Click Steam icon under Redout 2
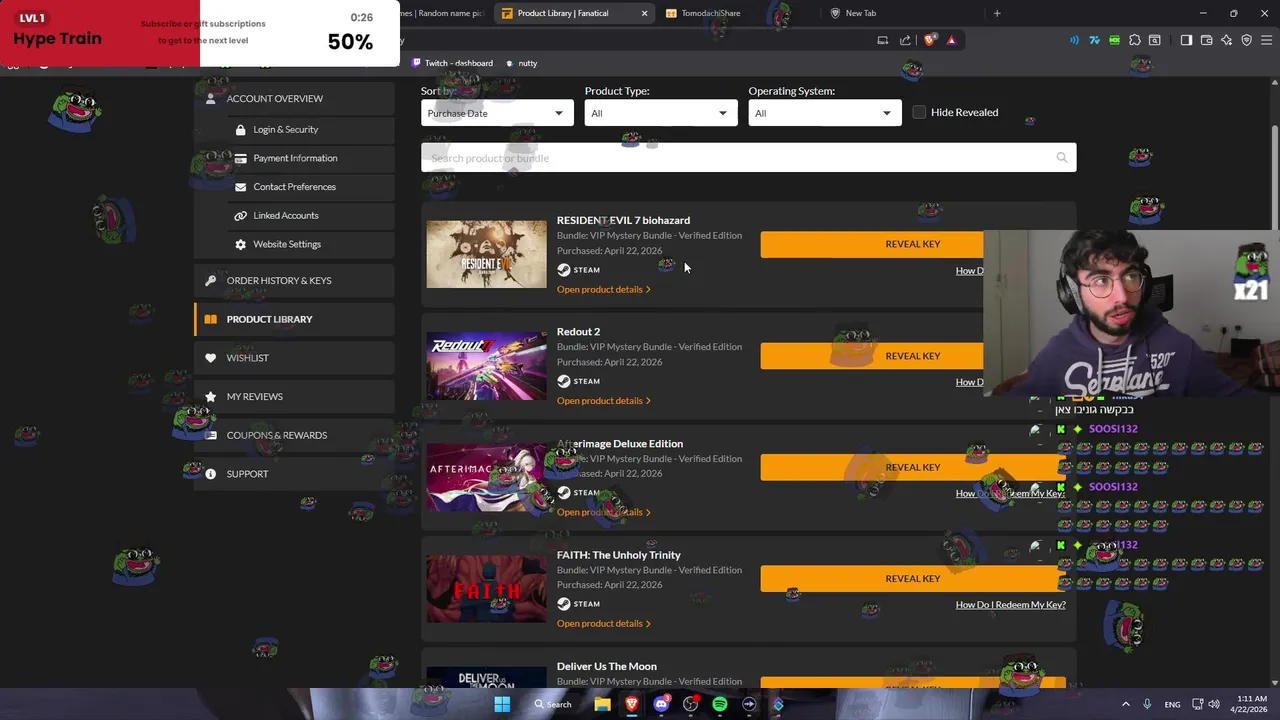 (x=564, y=381)
